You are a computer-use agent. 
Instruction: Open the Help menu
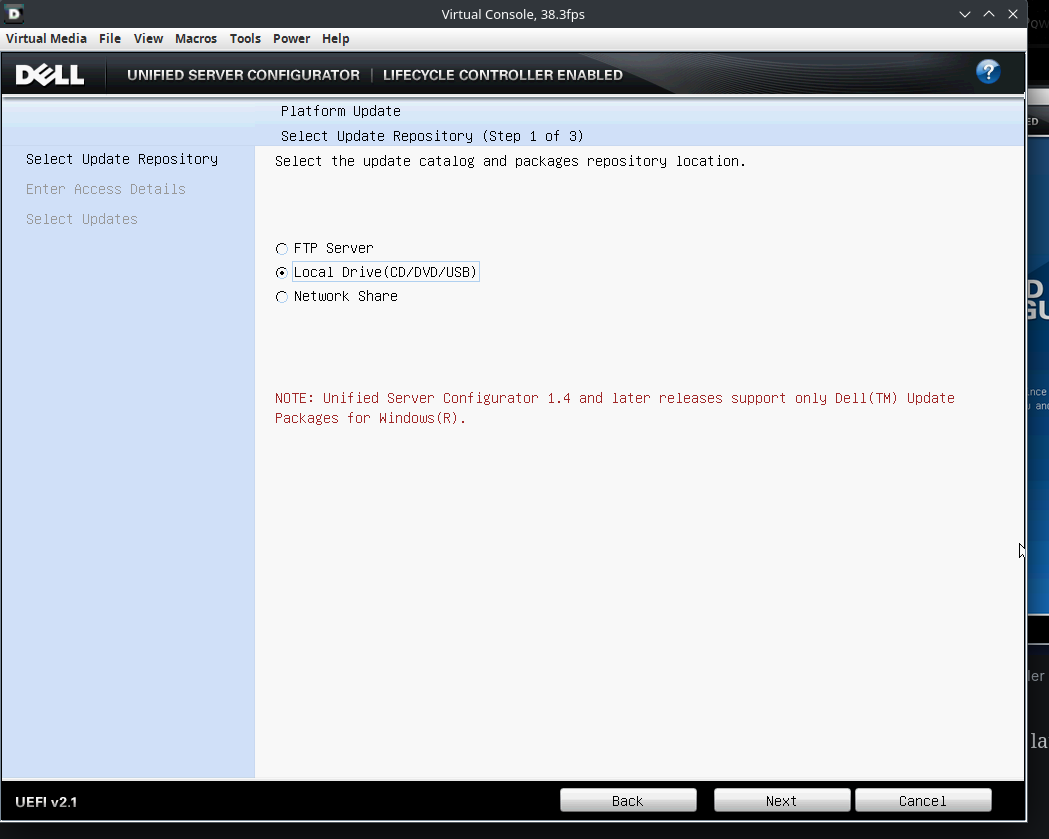click(x=336, y=38)
